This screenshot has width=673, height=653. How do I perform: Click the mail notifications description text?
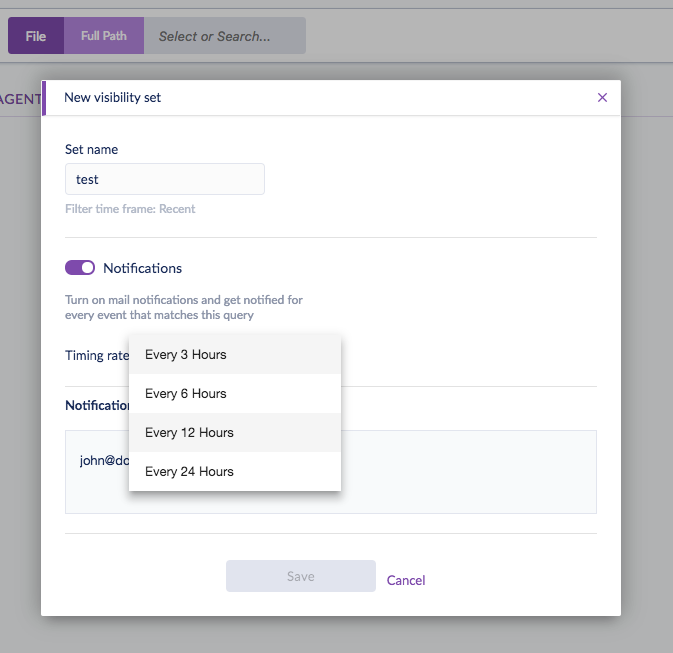tap(183, 307)
